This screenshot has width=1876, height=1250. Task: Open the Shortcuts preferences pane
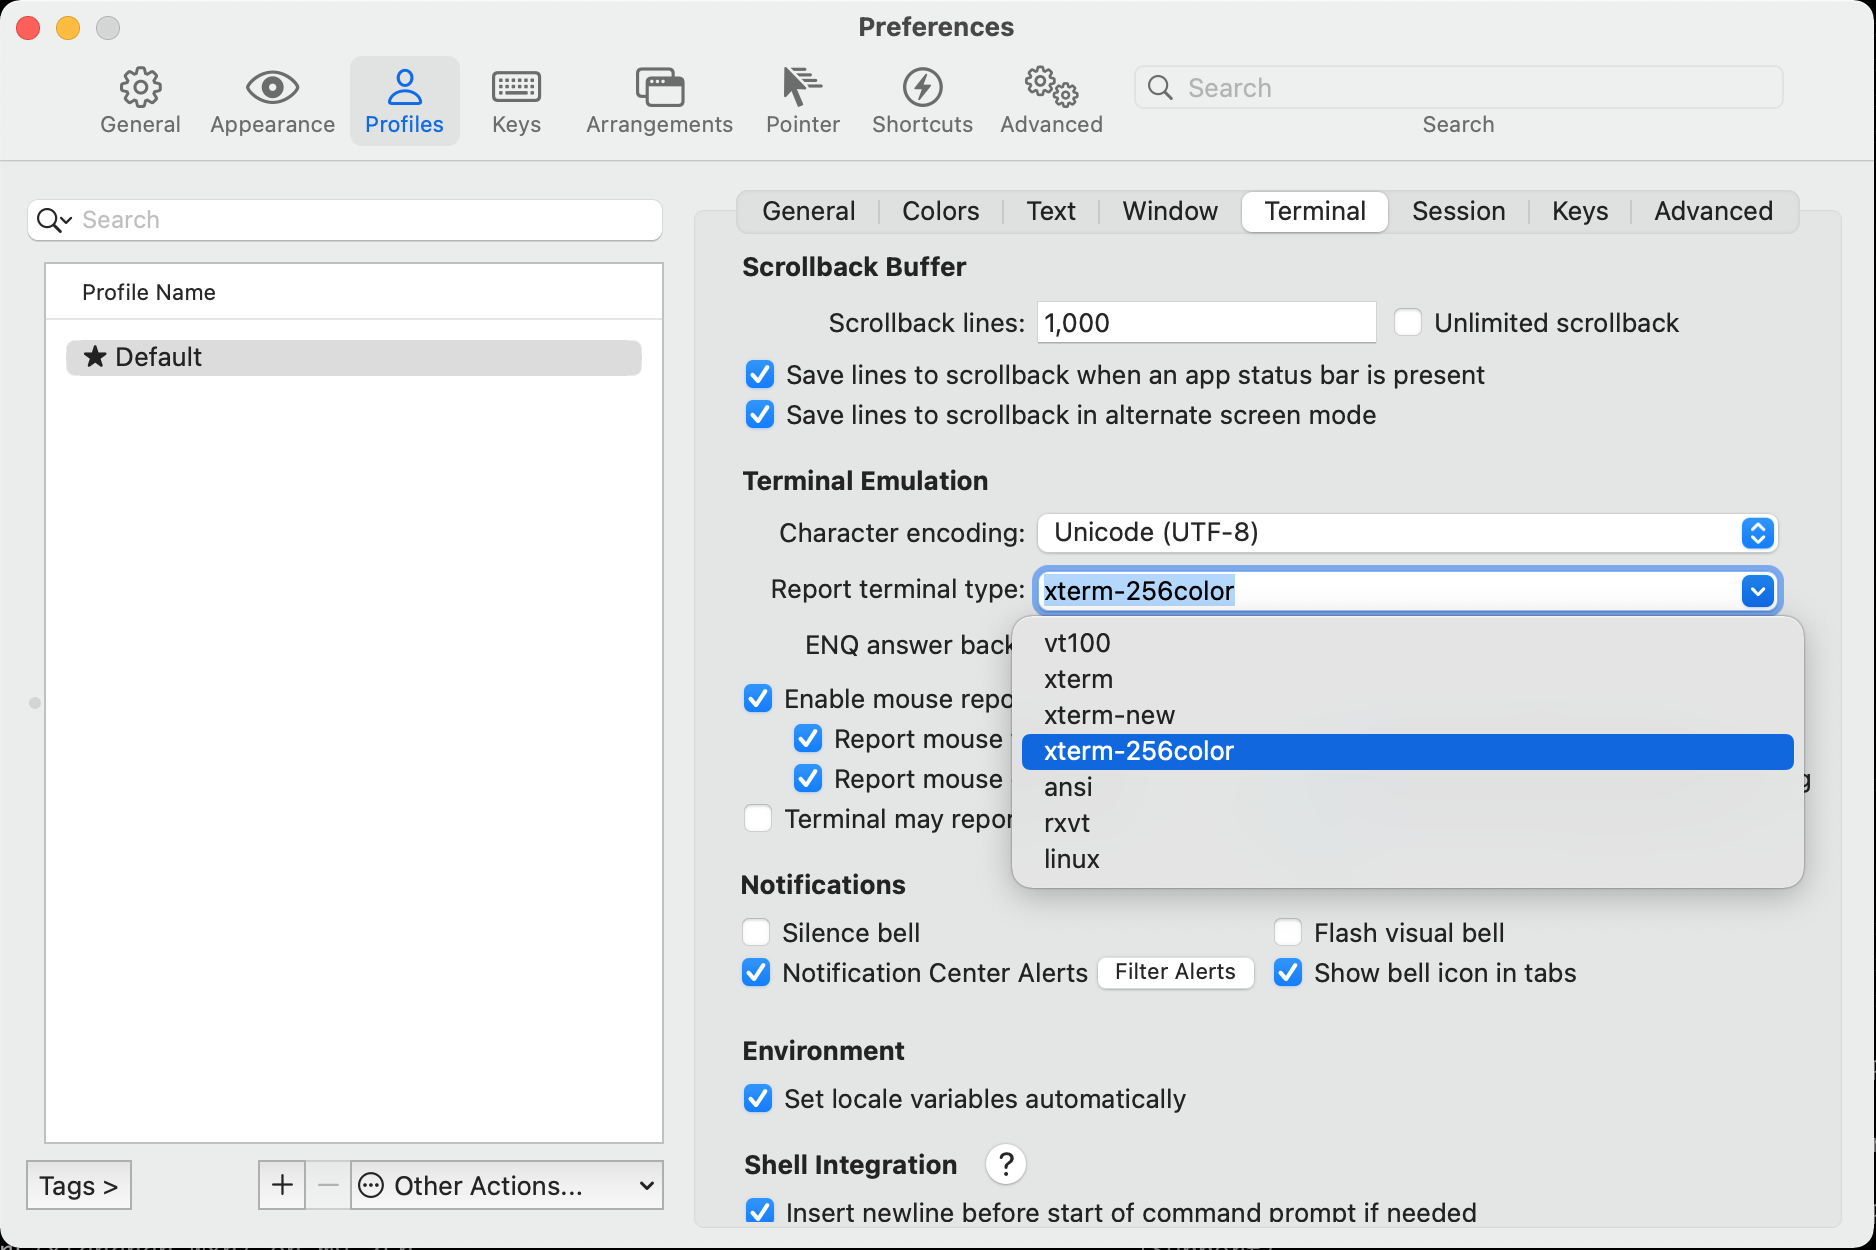(922, 100)
